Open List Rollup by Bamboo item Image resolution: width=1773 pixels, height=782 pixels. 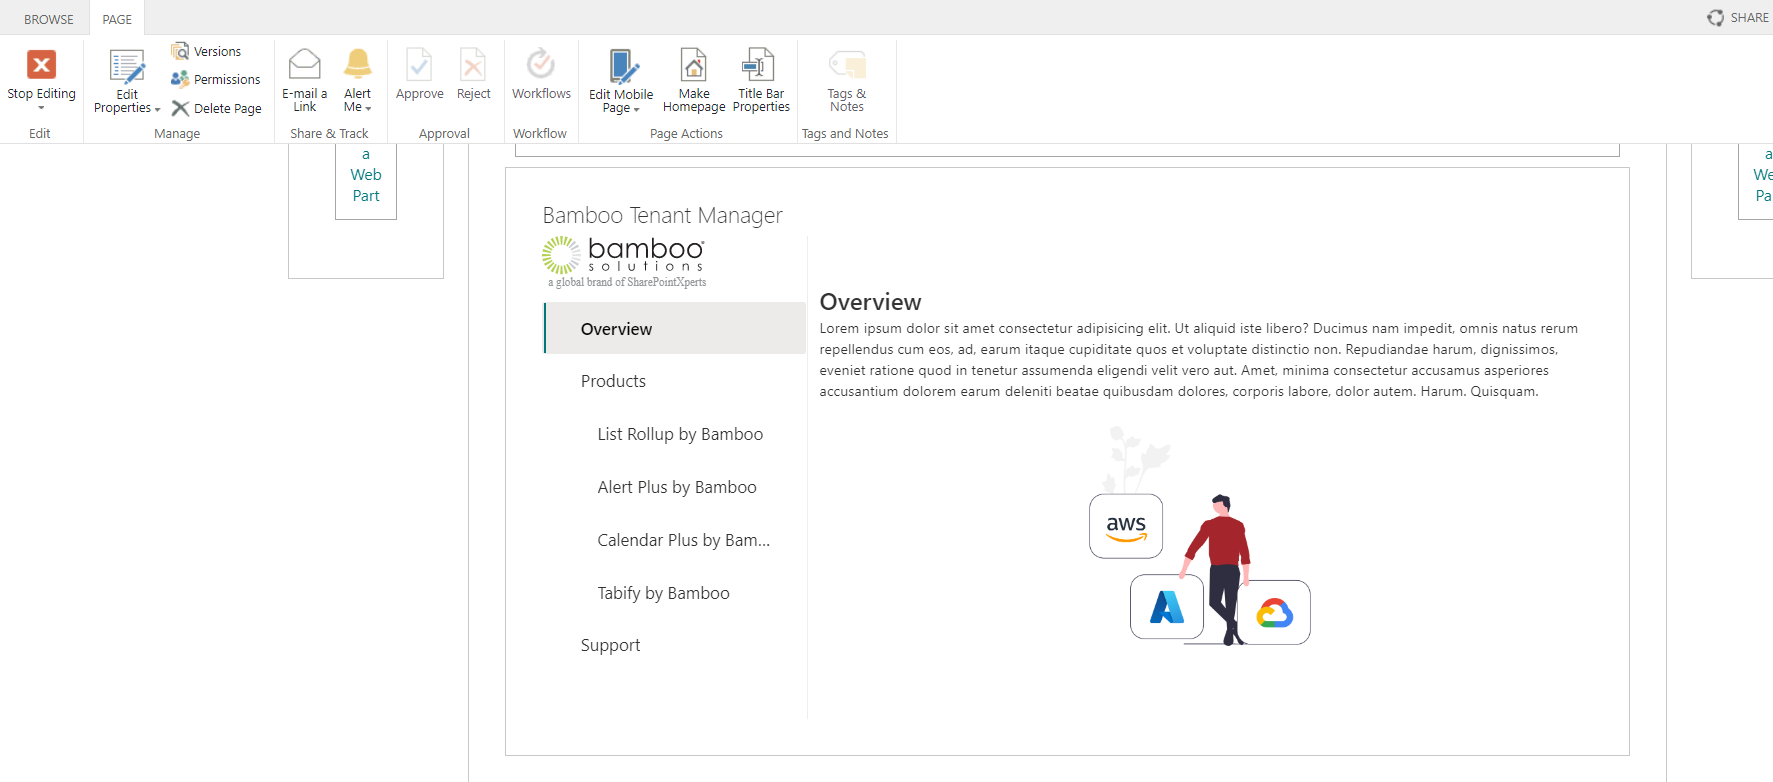point(680,434)
